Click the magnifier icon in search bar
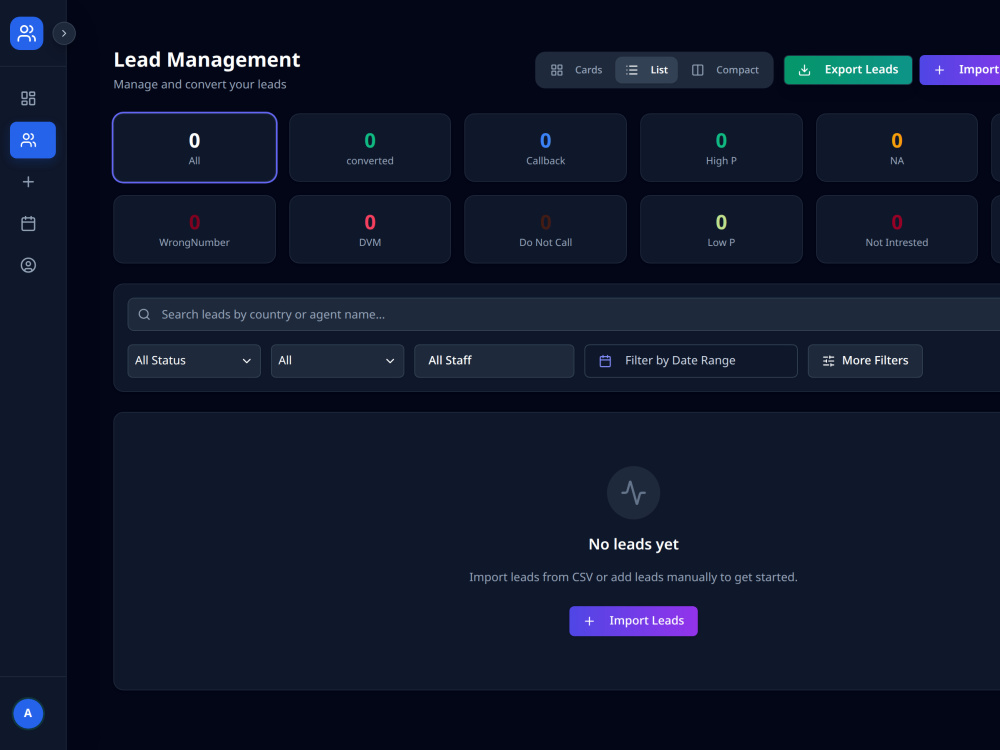1000x750 pixels. click(x=144, y=314)
